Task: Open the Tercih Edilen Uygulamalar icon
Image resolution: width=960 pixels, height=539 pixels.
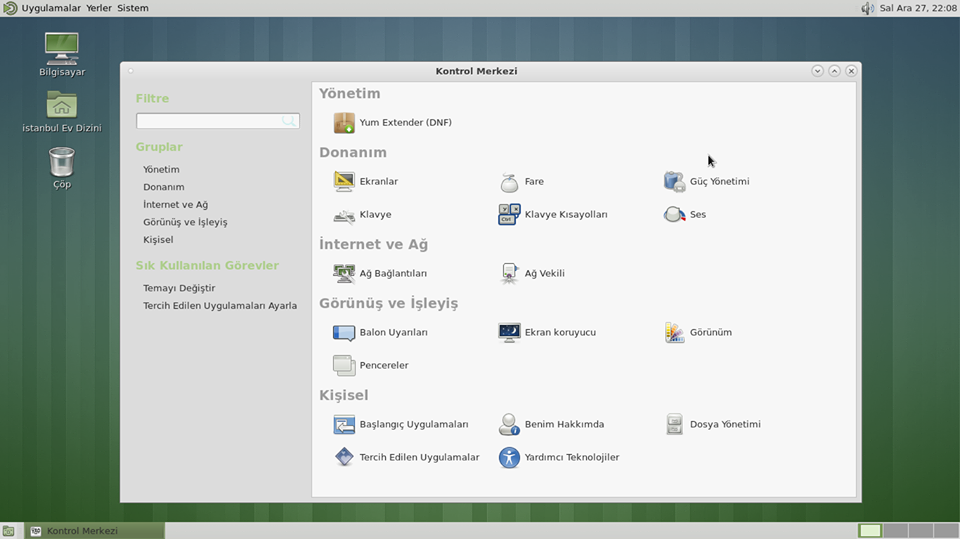Action: (343, 457)
